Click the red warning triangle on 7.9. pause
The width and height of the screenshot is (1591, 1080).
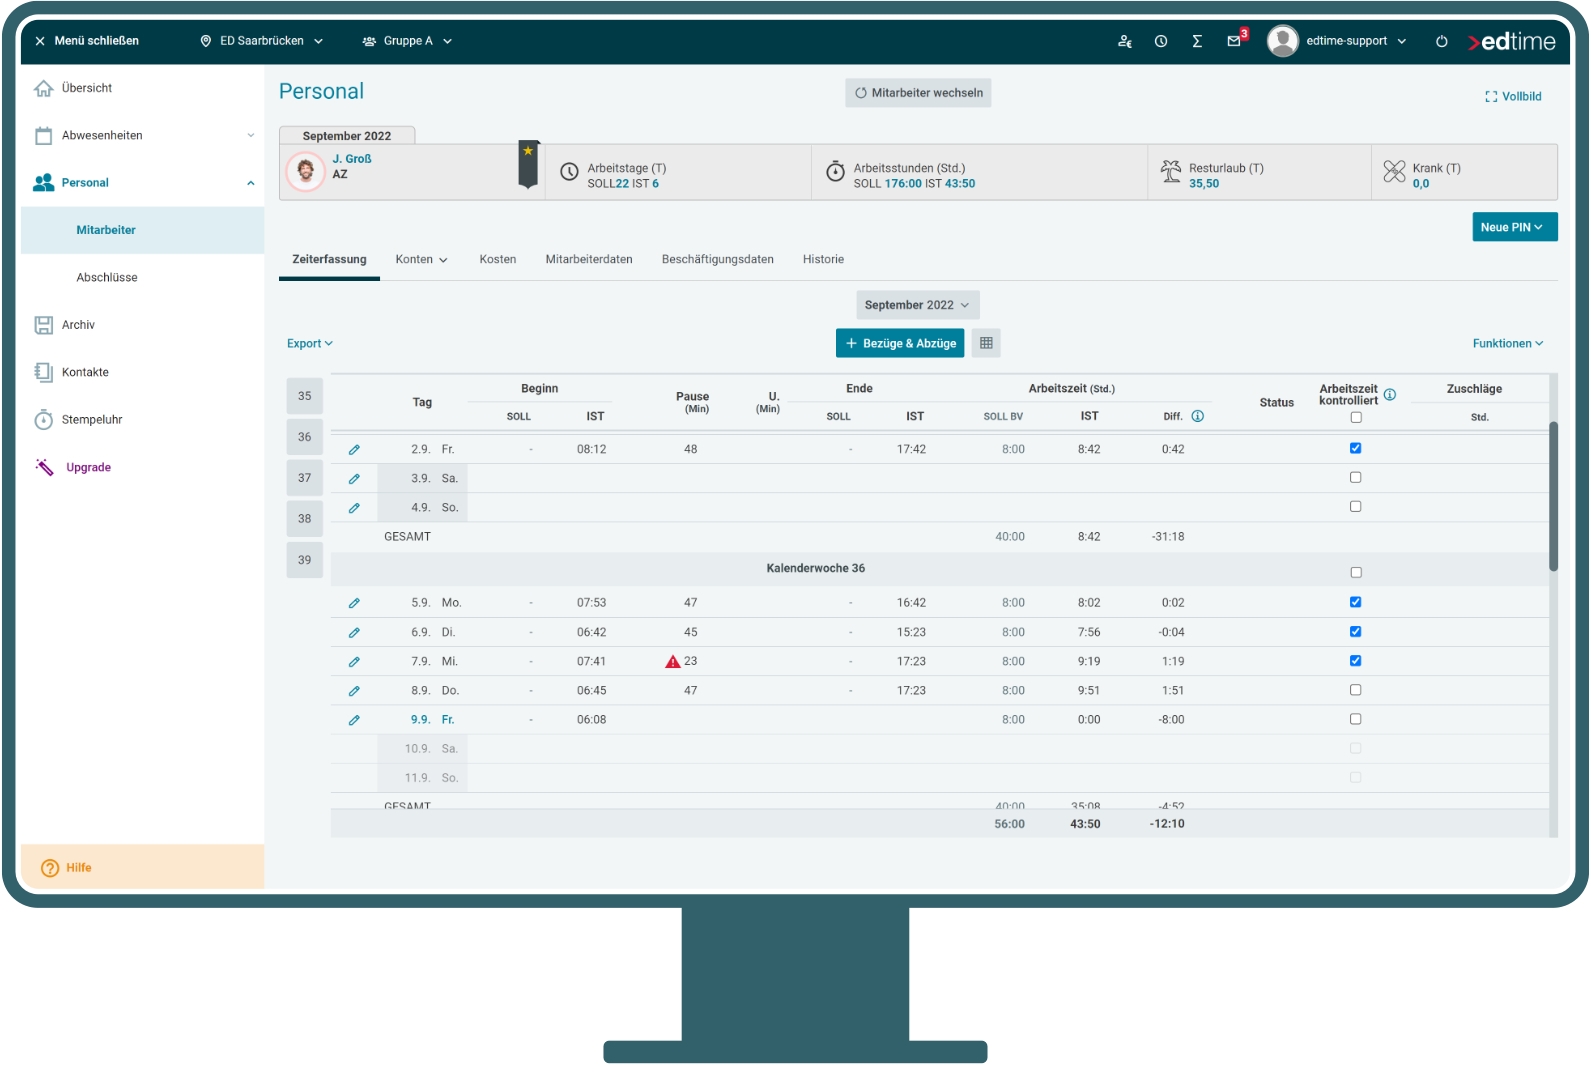673,662
